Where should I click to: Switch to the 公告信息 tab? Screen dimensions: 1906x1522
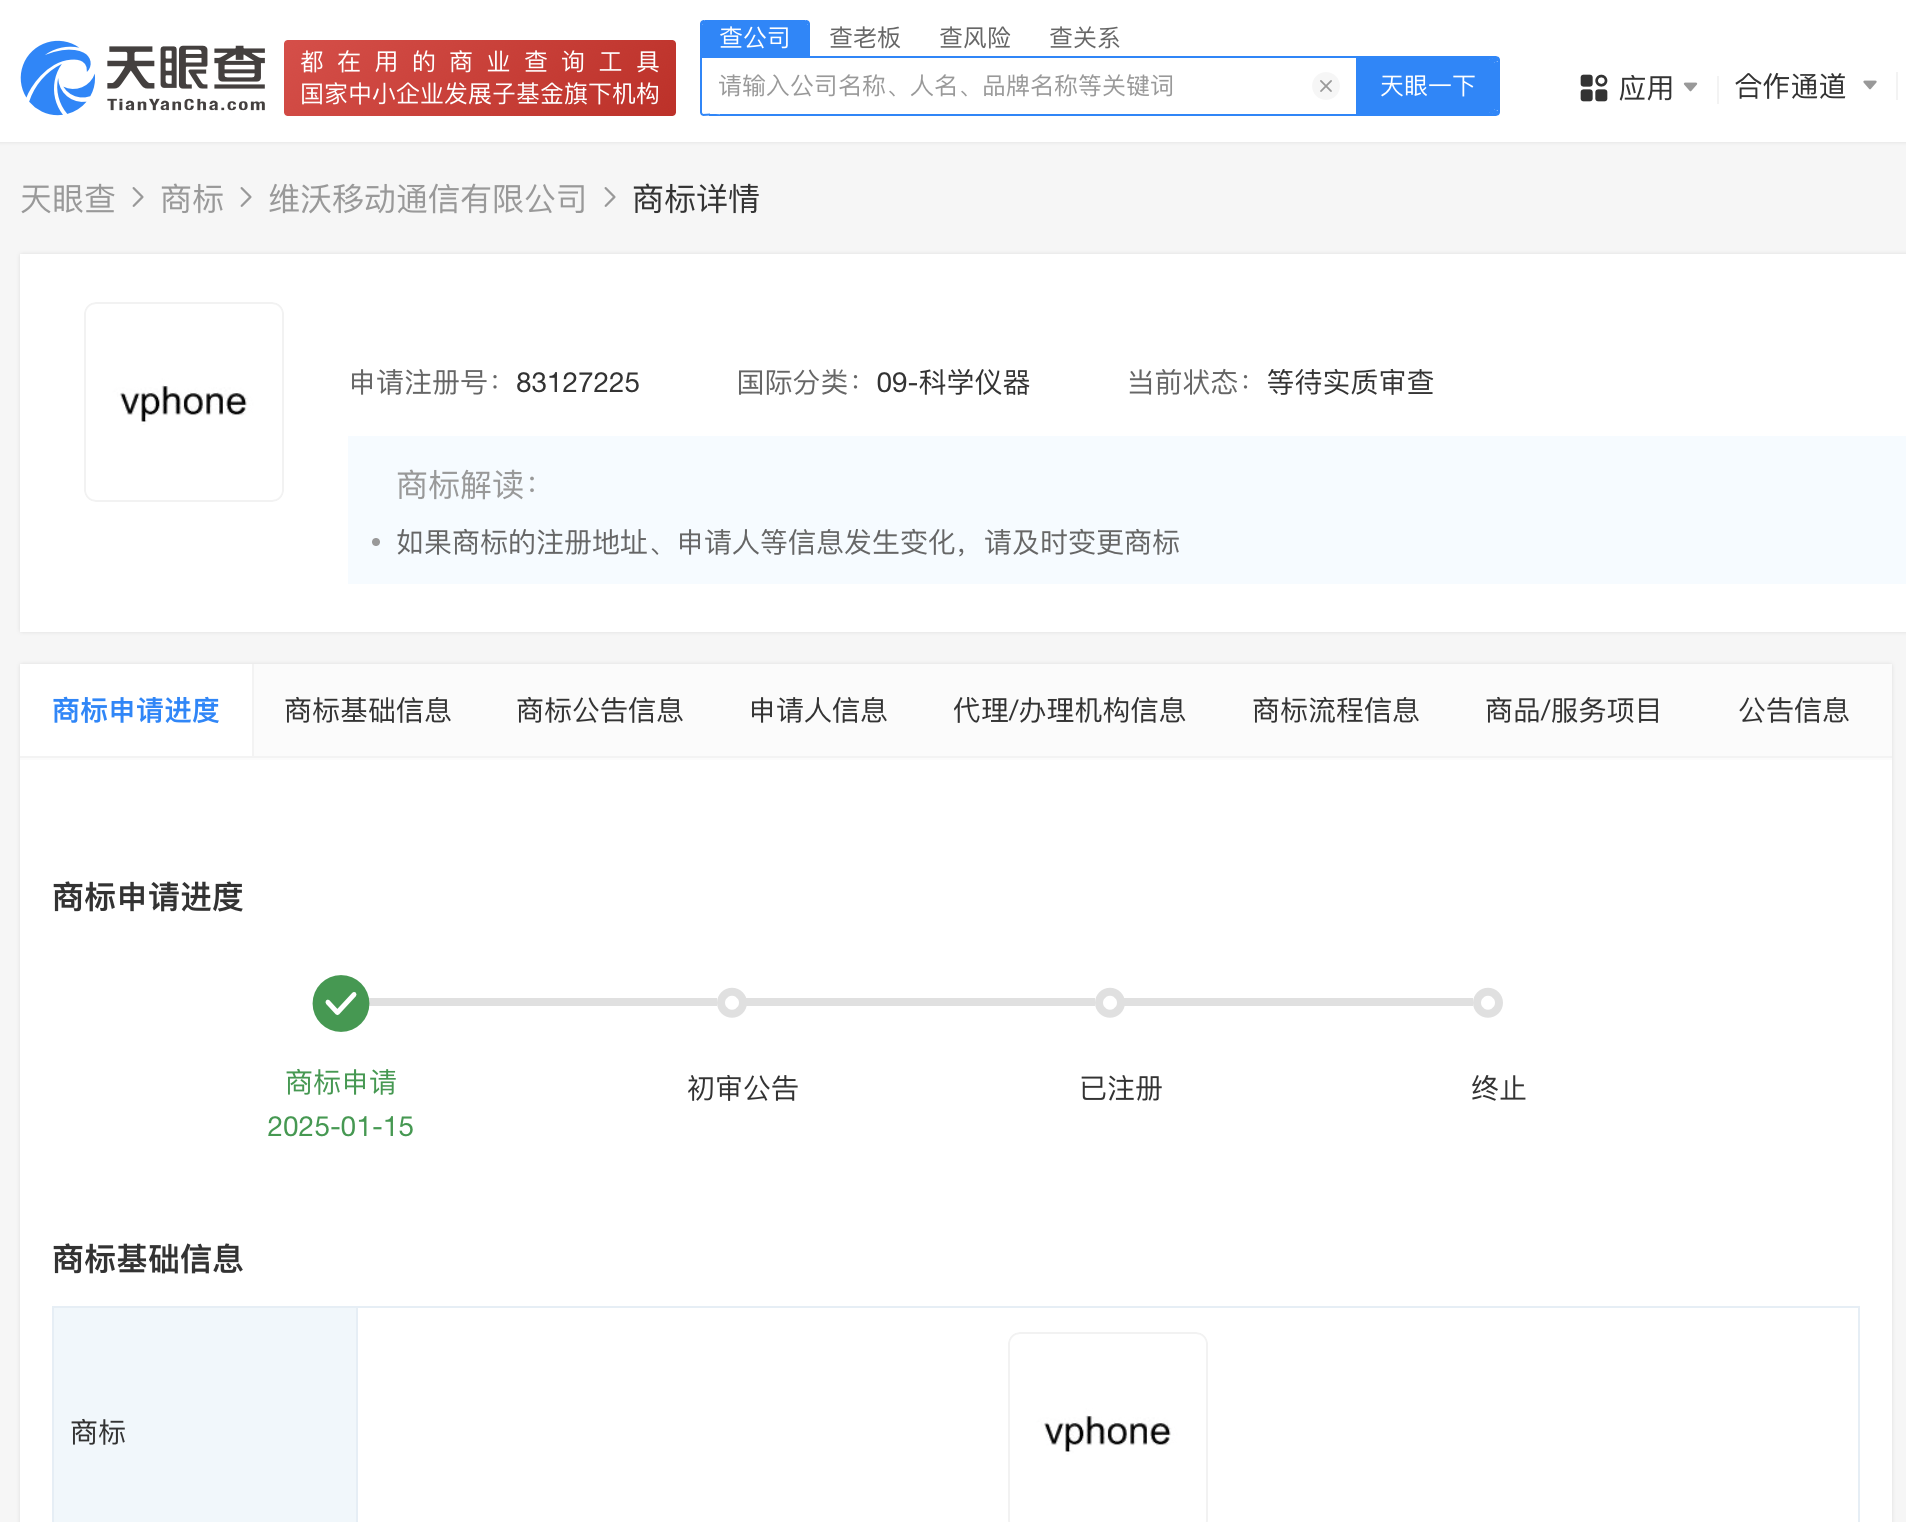click(x=1792, y=710)
